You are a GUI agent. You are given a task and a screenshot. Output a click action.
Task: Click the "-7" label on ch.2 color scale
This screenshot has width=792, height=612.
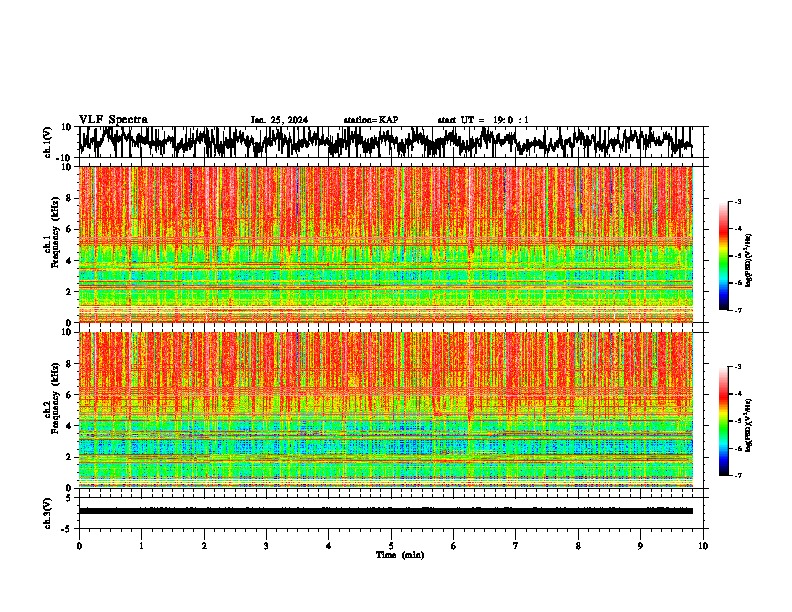pyautogui.click(x=737, y=476)
